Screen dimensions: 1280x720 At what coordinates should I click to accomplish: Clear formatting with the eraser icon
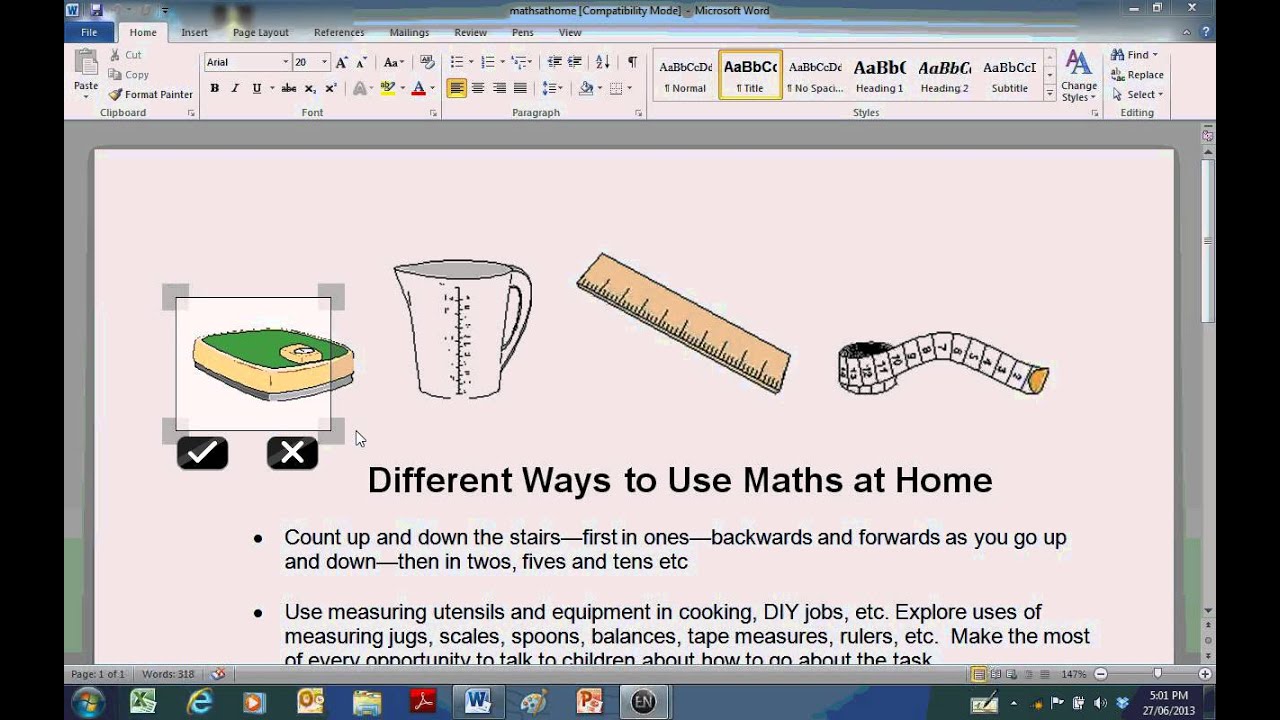tap(427, 62)
